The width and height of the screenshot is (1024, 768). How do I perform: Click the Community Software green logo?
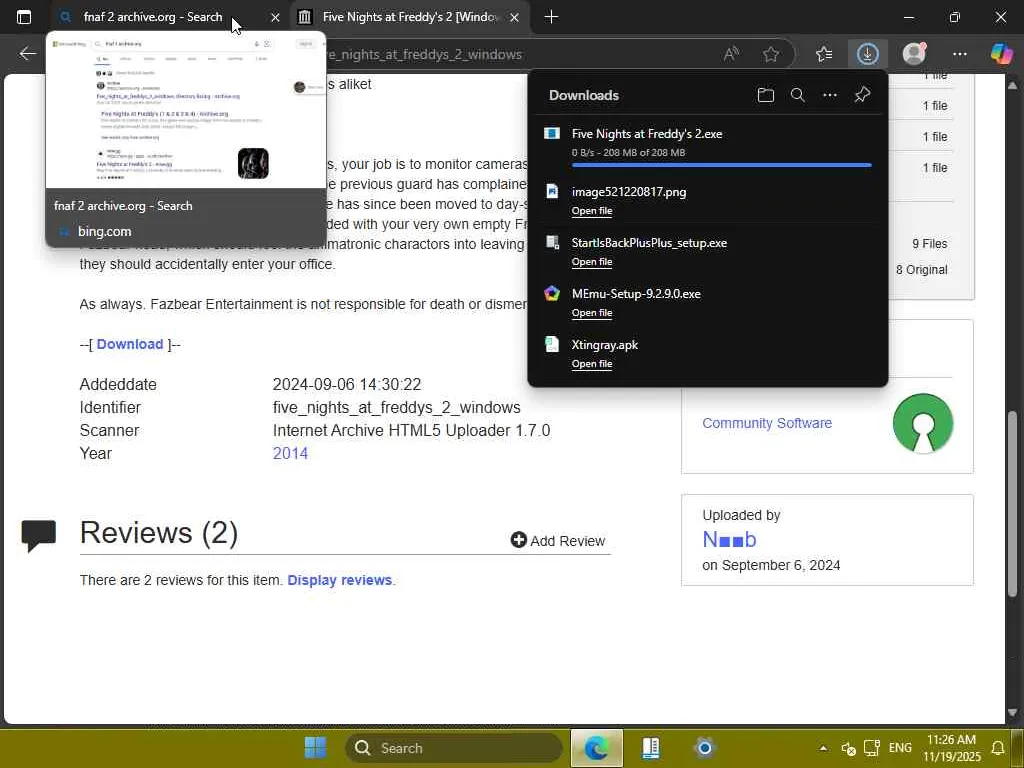tap(922, 423)
